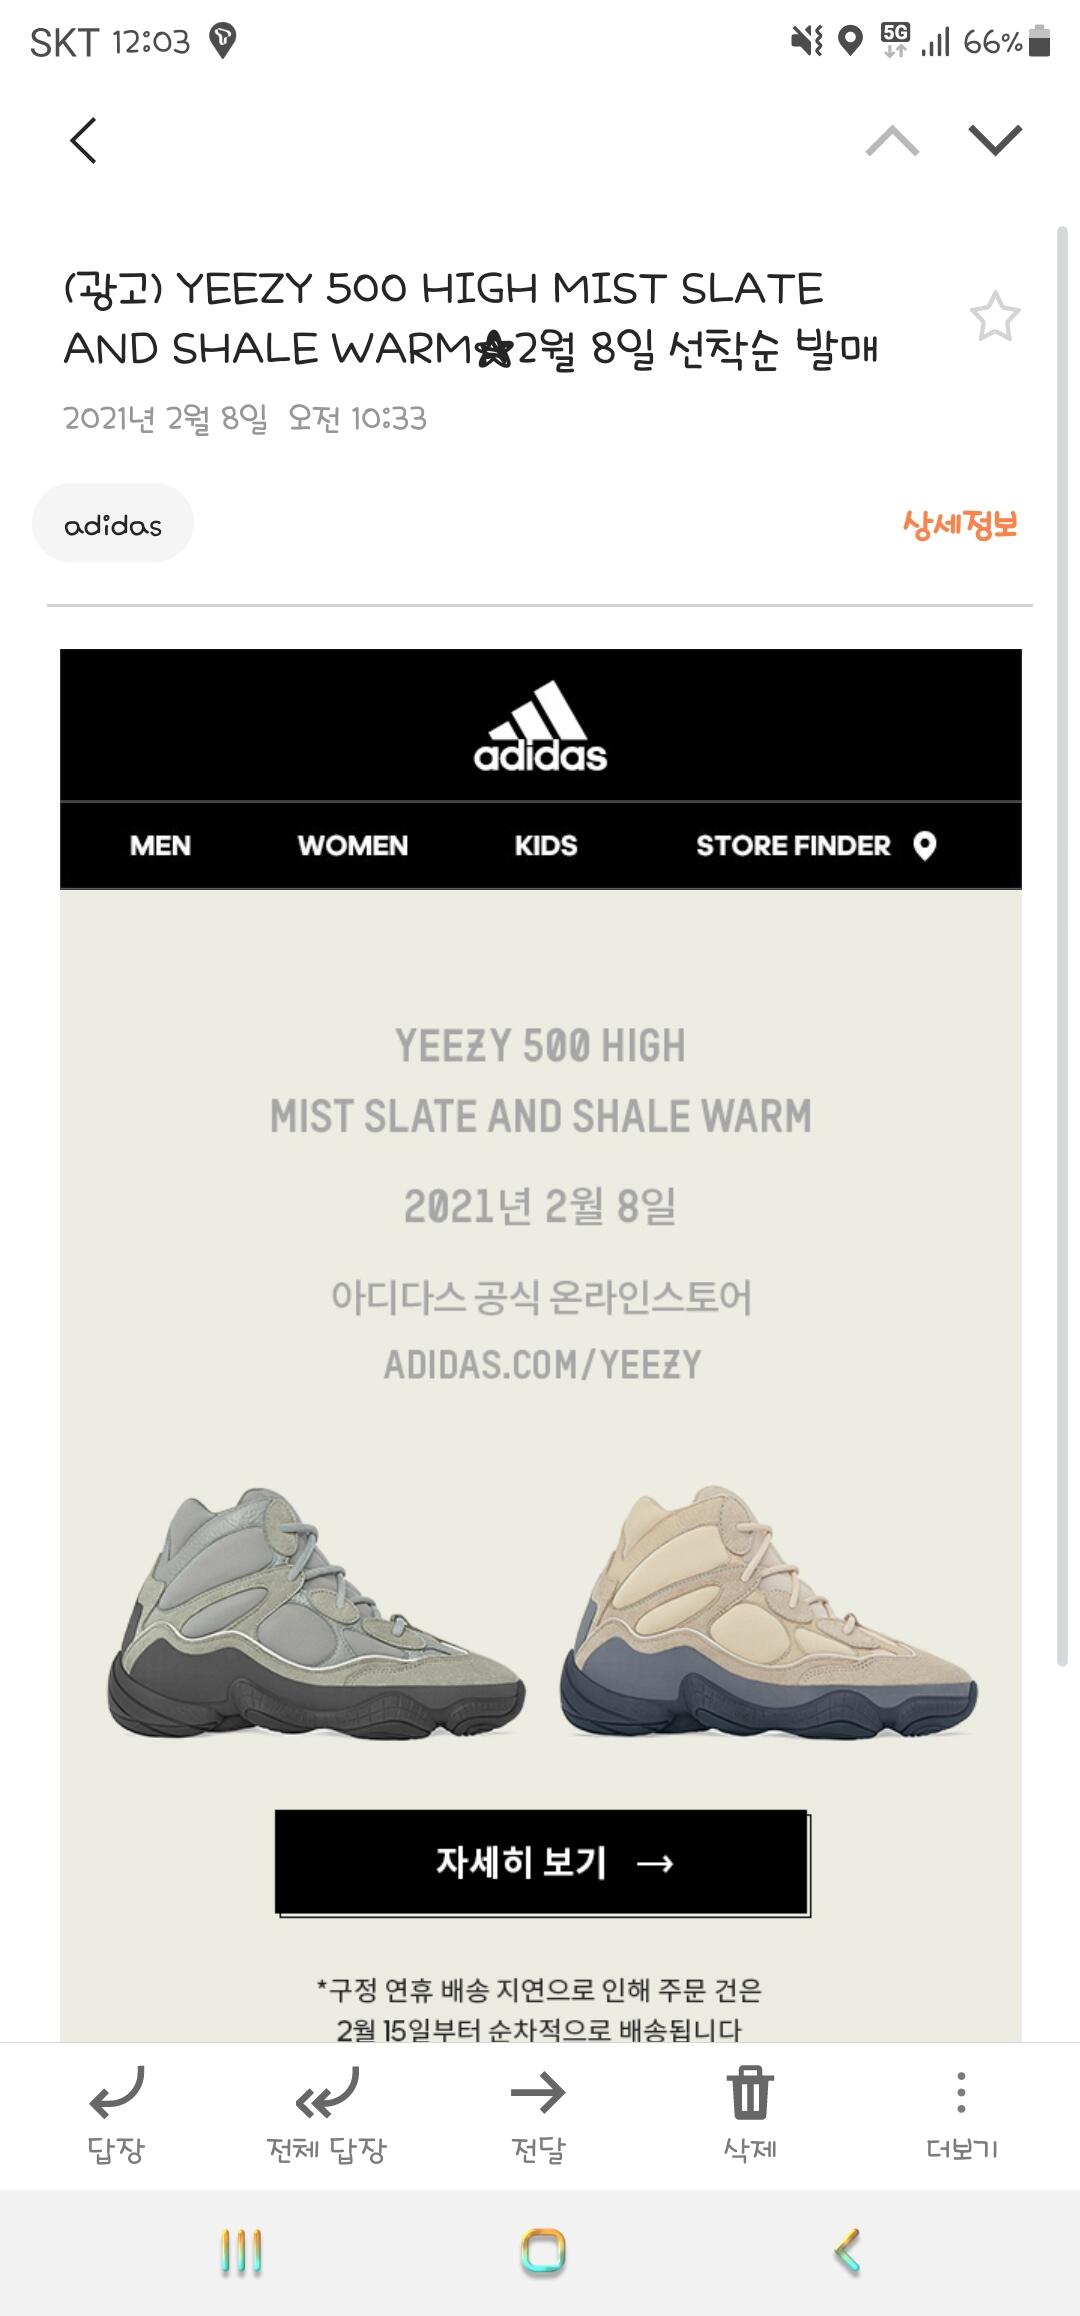1080x2316 pixels.
Task: Open the KIDS category link
Action: pos(546,846)
